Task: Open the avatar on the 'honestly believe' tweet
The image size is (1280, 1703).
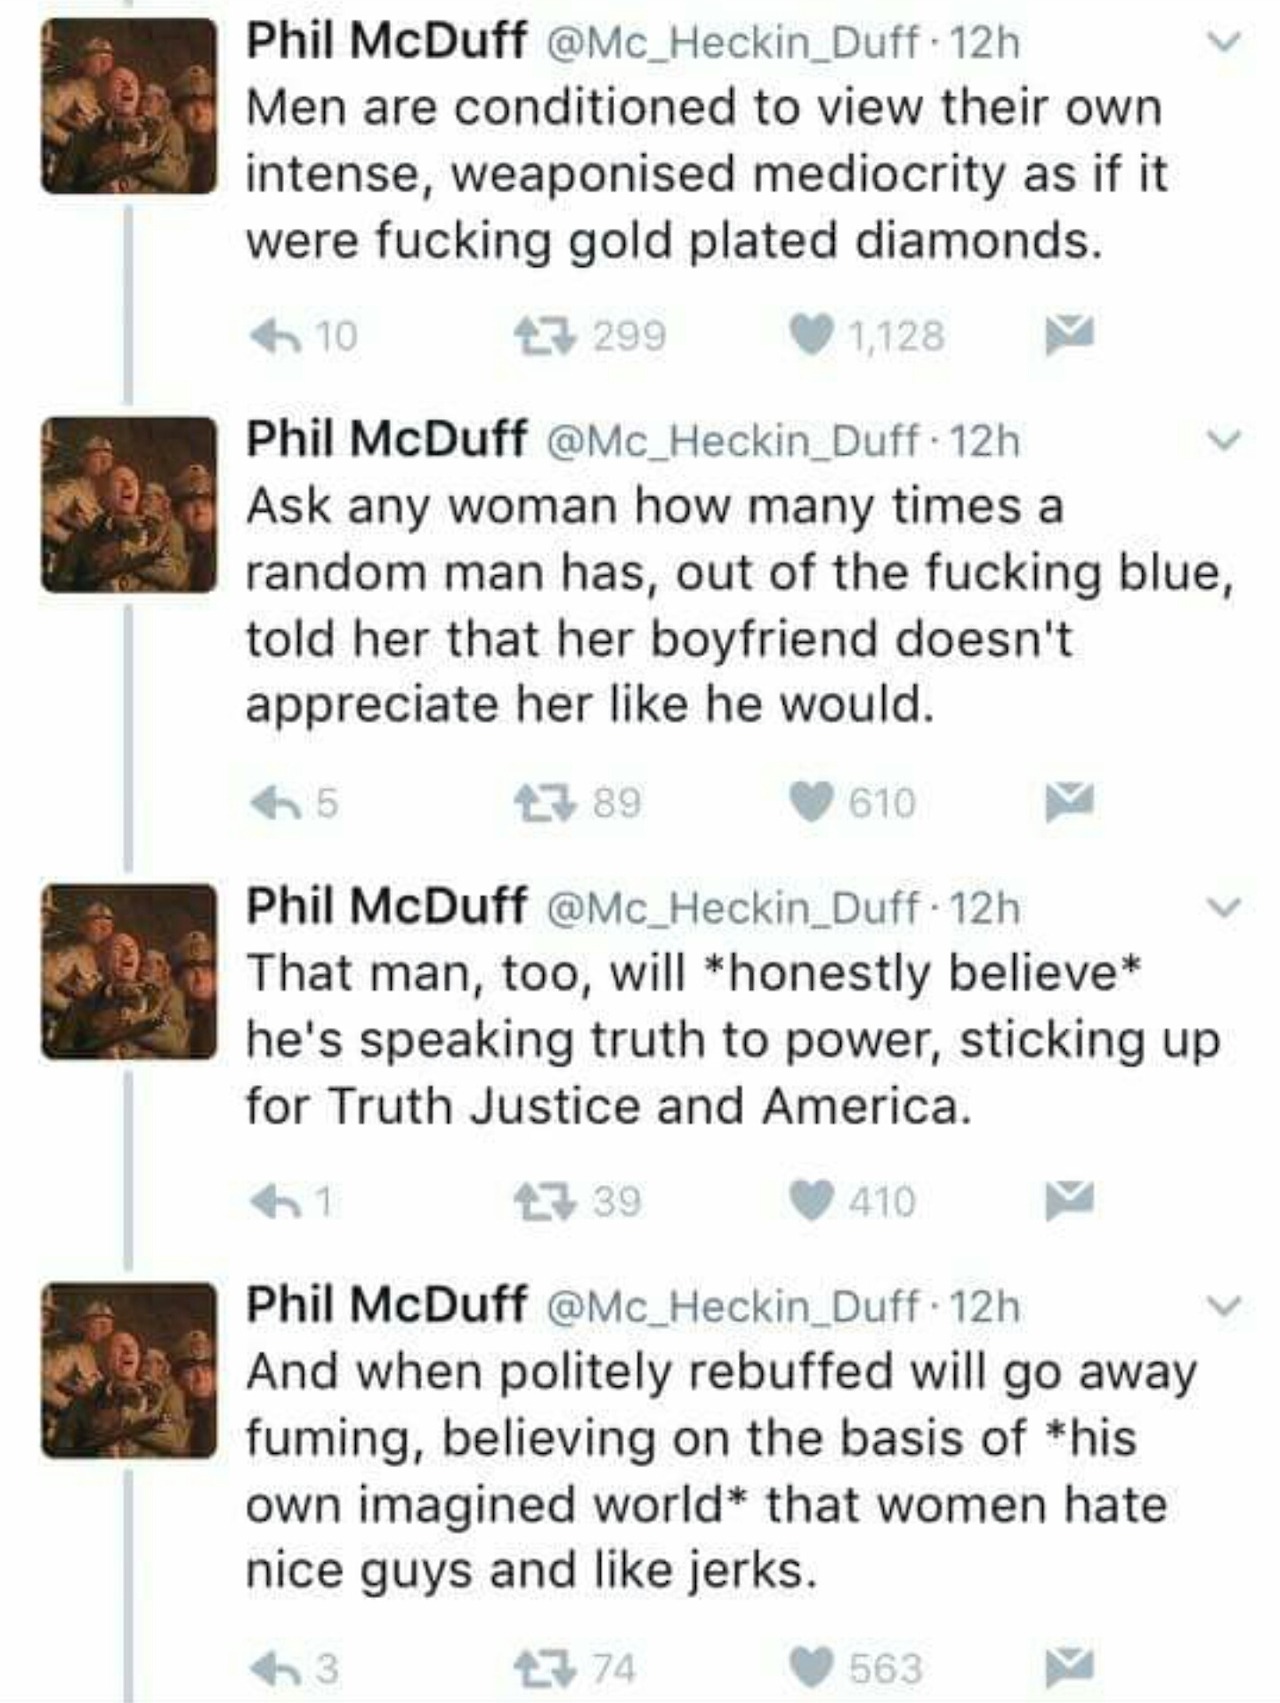Action: tap(129, 971)
